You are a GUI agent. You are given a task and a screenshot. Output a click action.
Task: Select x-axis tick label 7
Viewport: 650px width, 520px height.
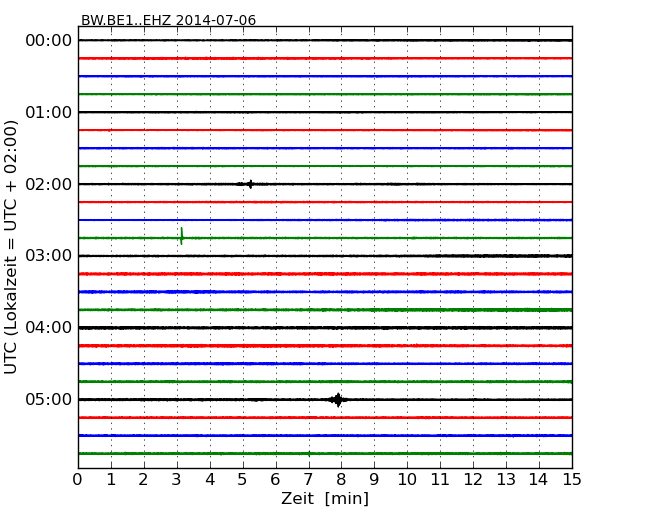coord(308,480)
